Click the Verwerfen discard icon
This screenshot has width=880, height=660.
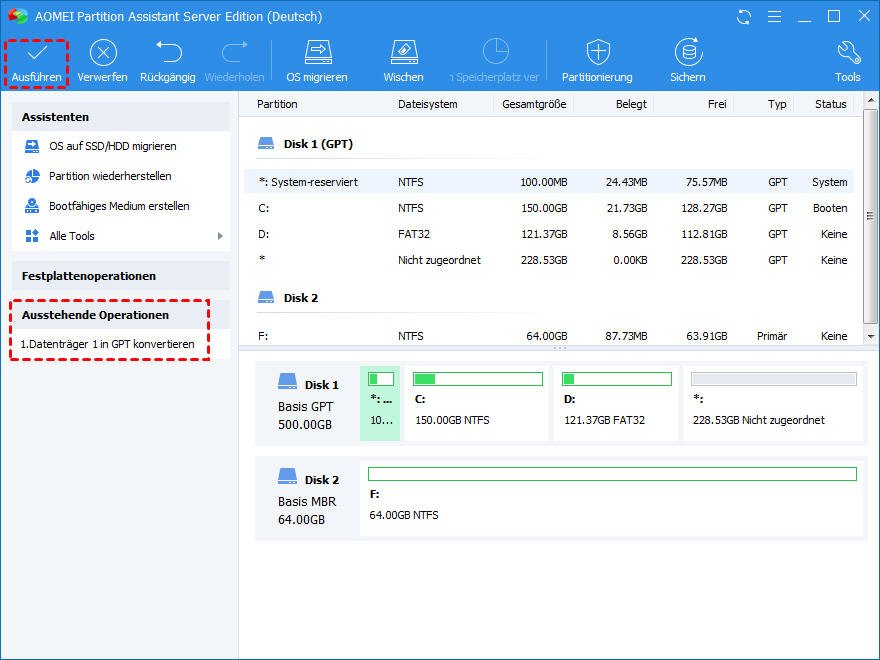coord(102,54)
